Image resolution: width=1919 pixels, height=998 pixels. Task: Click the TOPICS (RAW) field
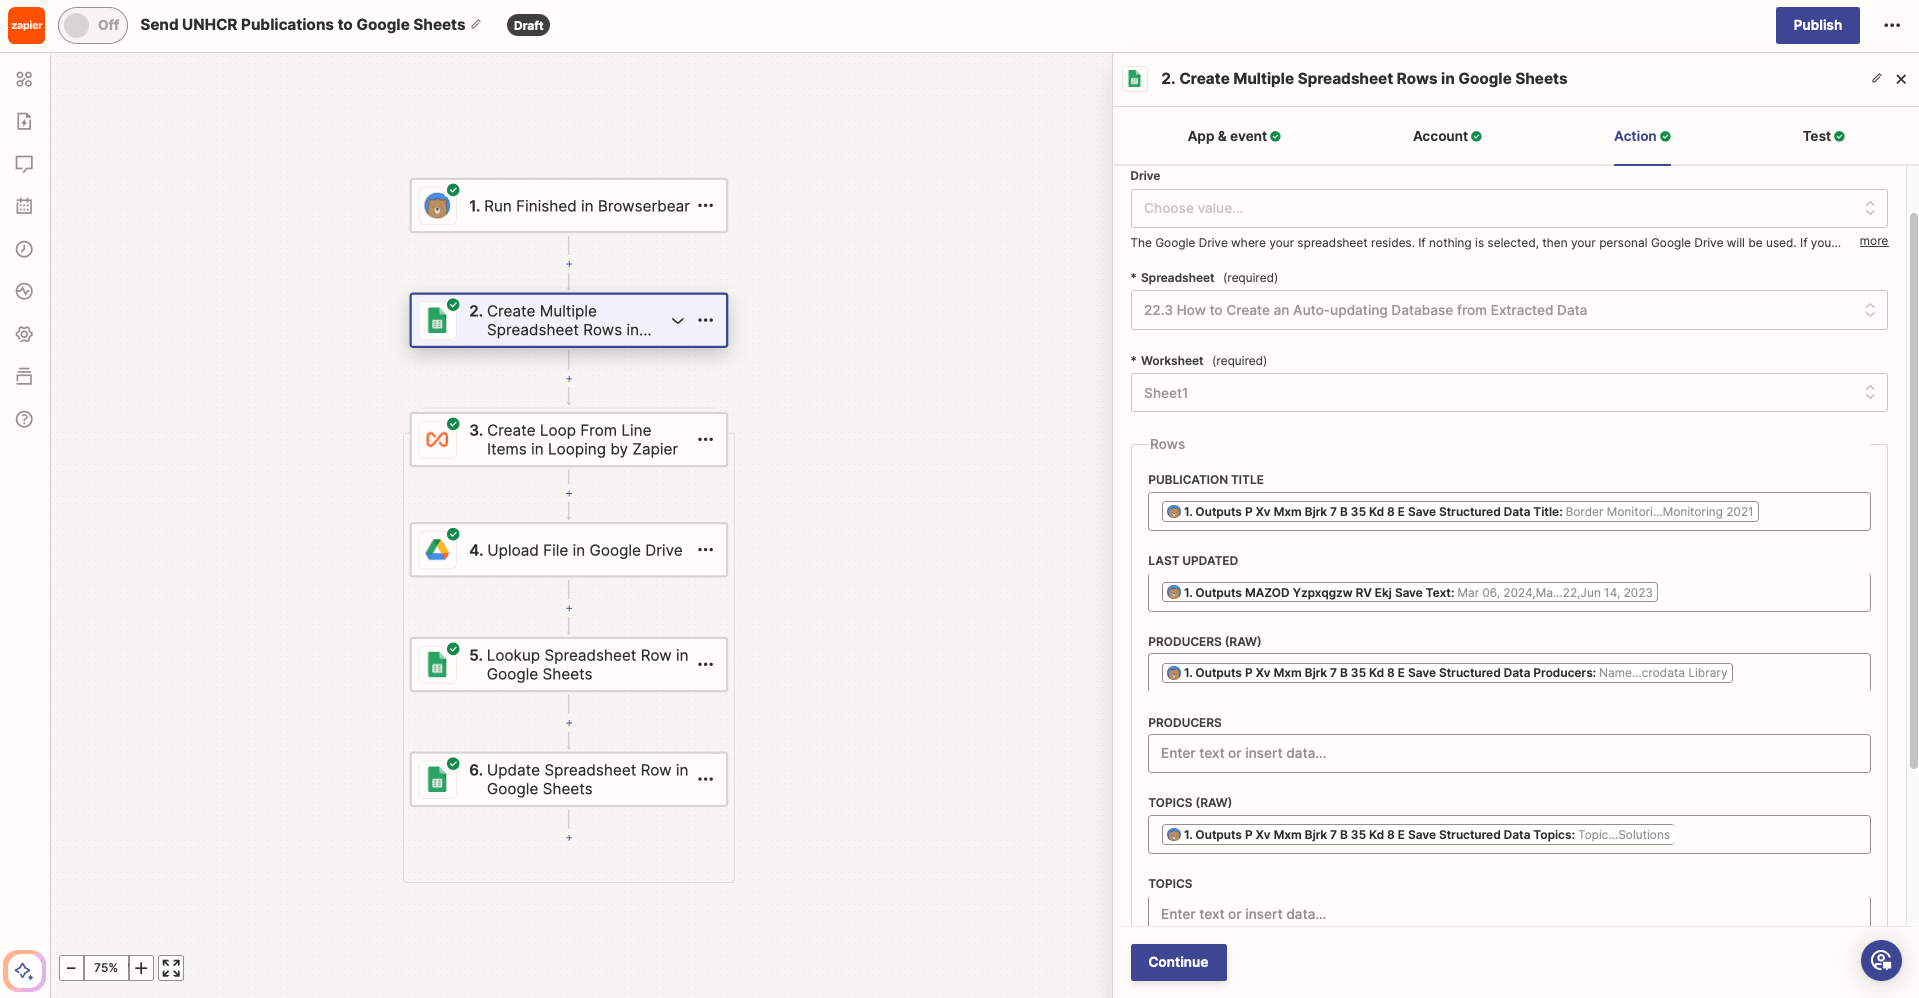click(x=1509, y=835)
